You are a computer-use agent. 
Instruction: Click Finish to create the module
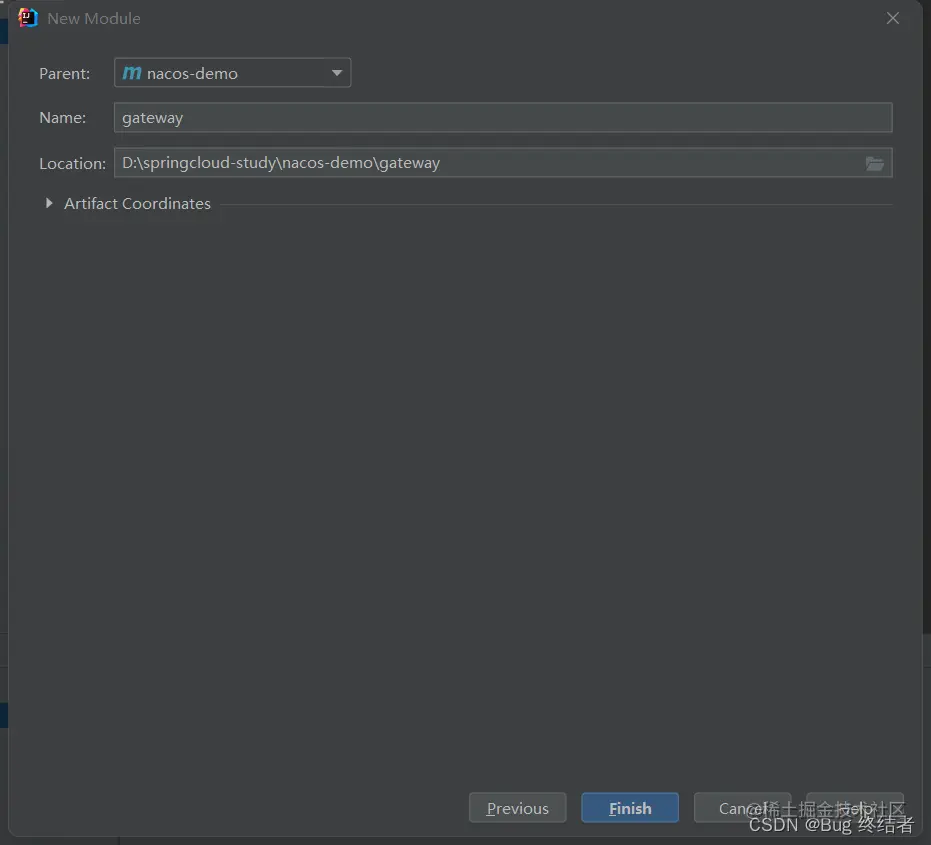point(630,808)
